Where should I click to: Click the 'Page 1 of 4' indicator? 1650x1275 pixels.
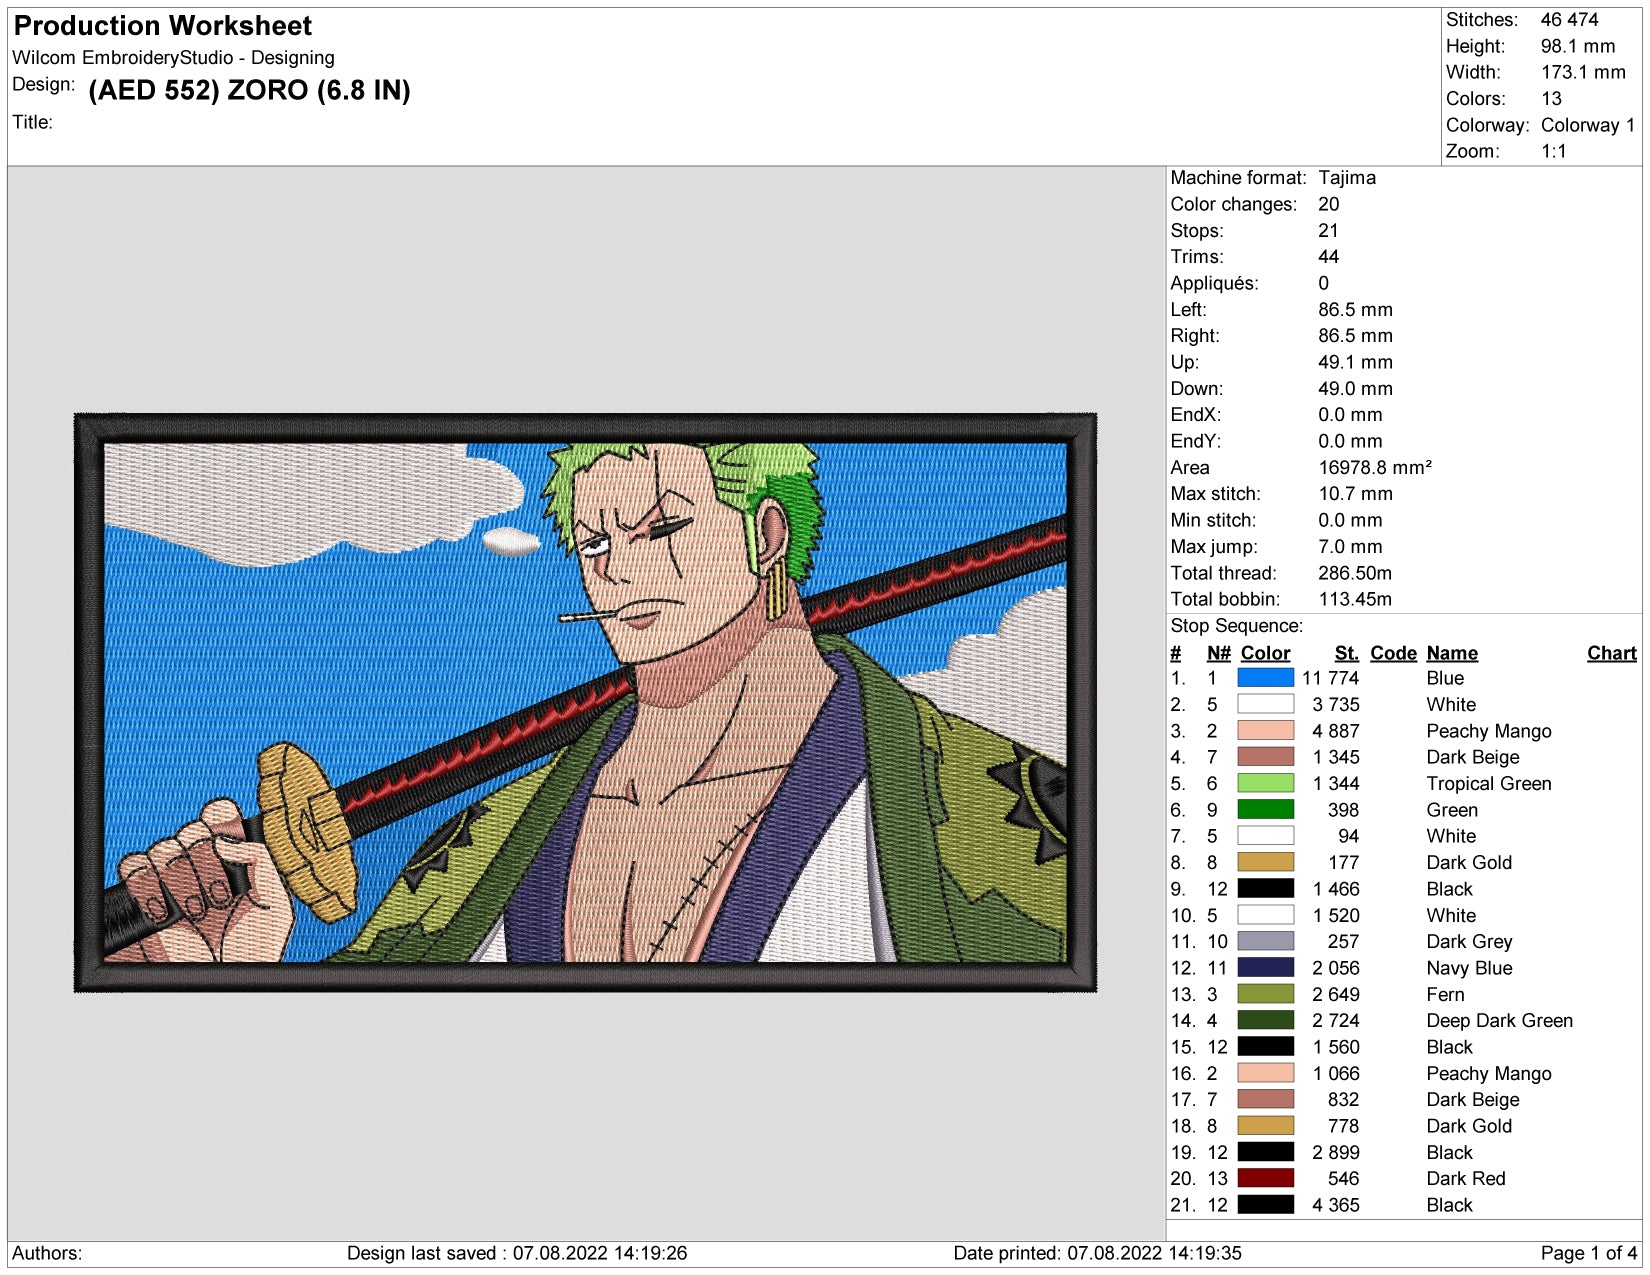(1588, 1253)
